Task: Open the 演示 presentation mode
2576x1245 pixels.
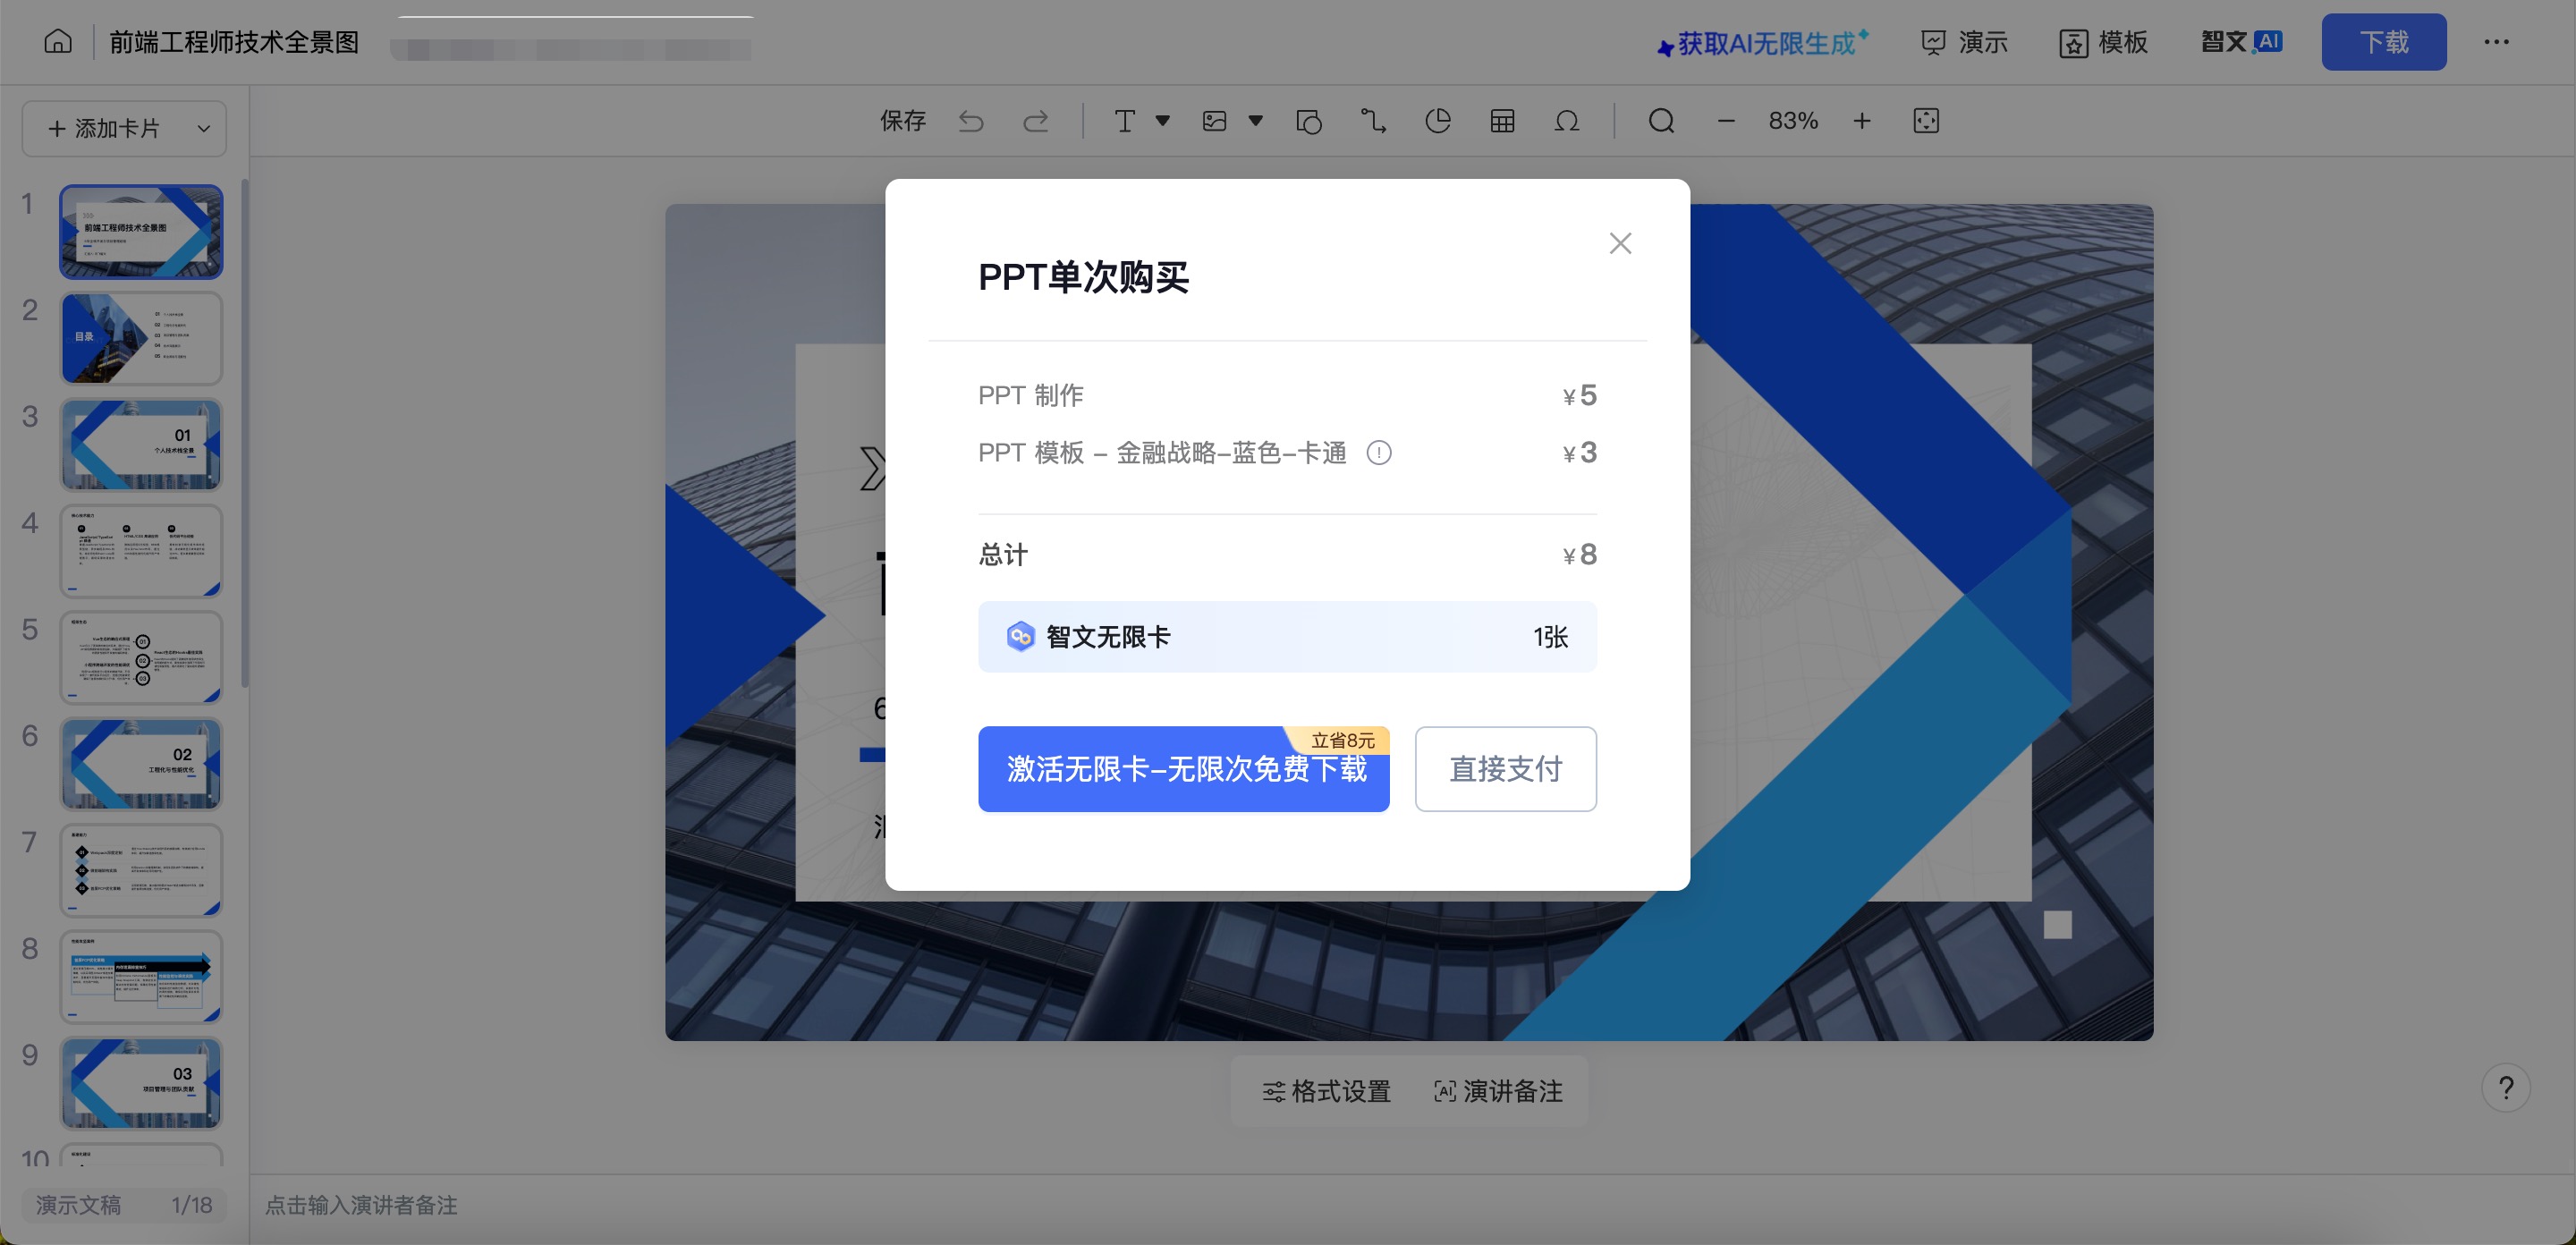Action: pos(1965,42)
